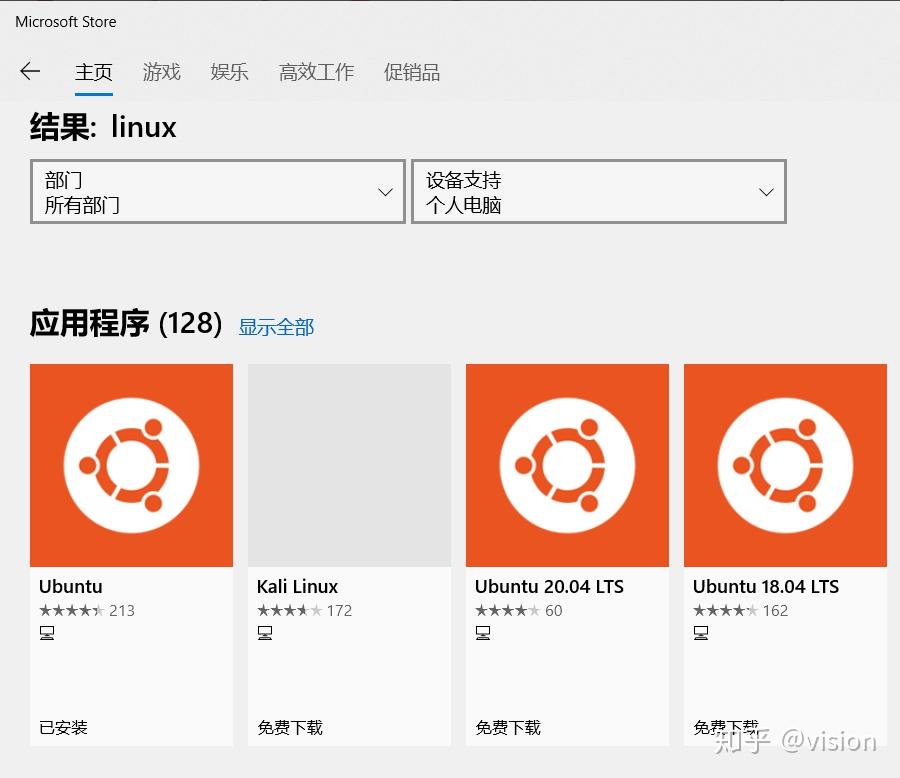
Task: Switch to the 娱乐 entertainment tab
Action: [x=230, y=72]
